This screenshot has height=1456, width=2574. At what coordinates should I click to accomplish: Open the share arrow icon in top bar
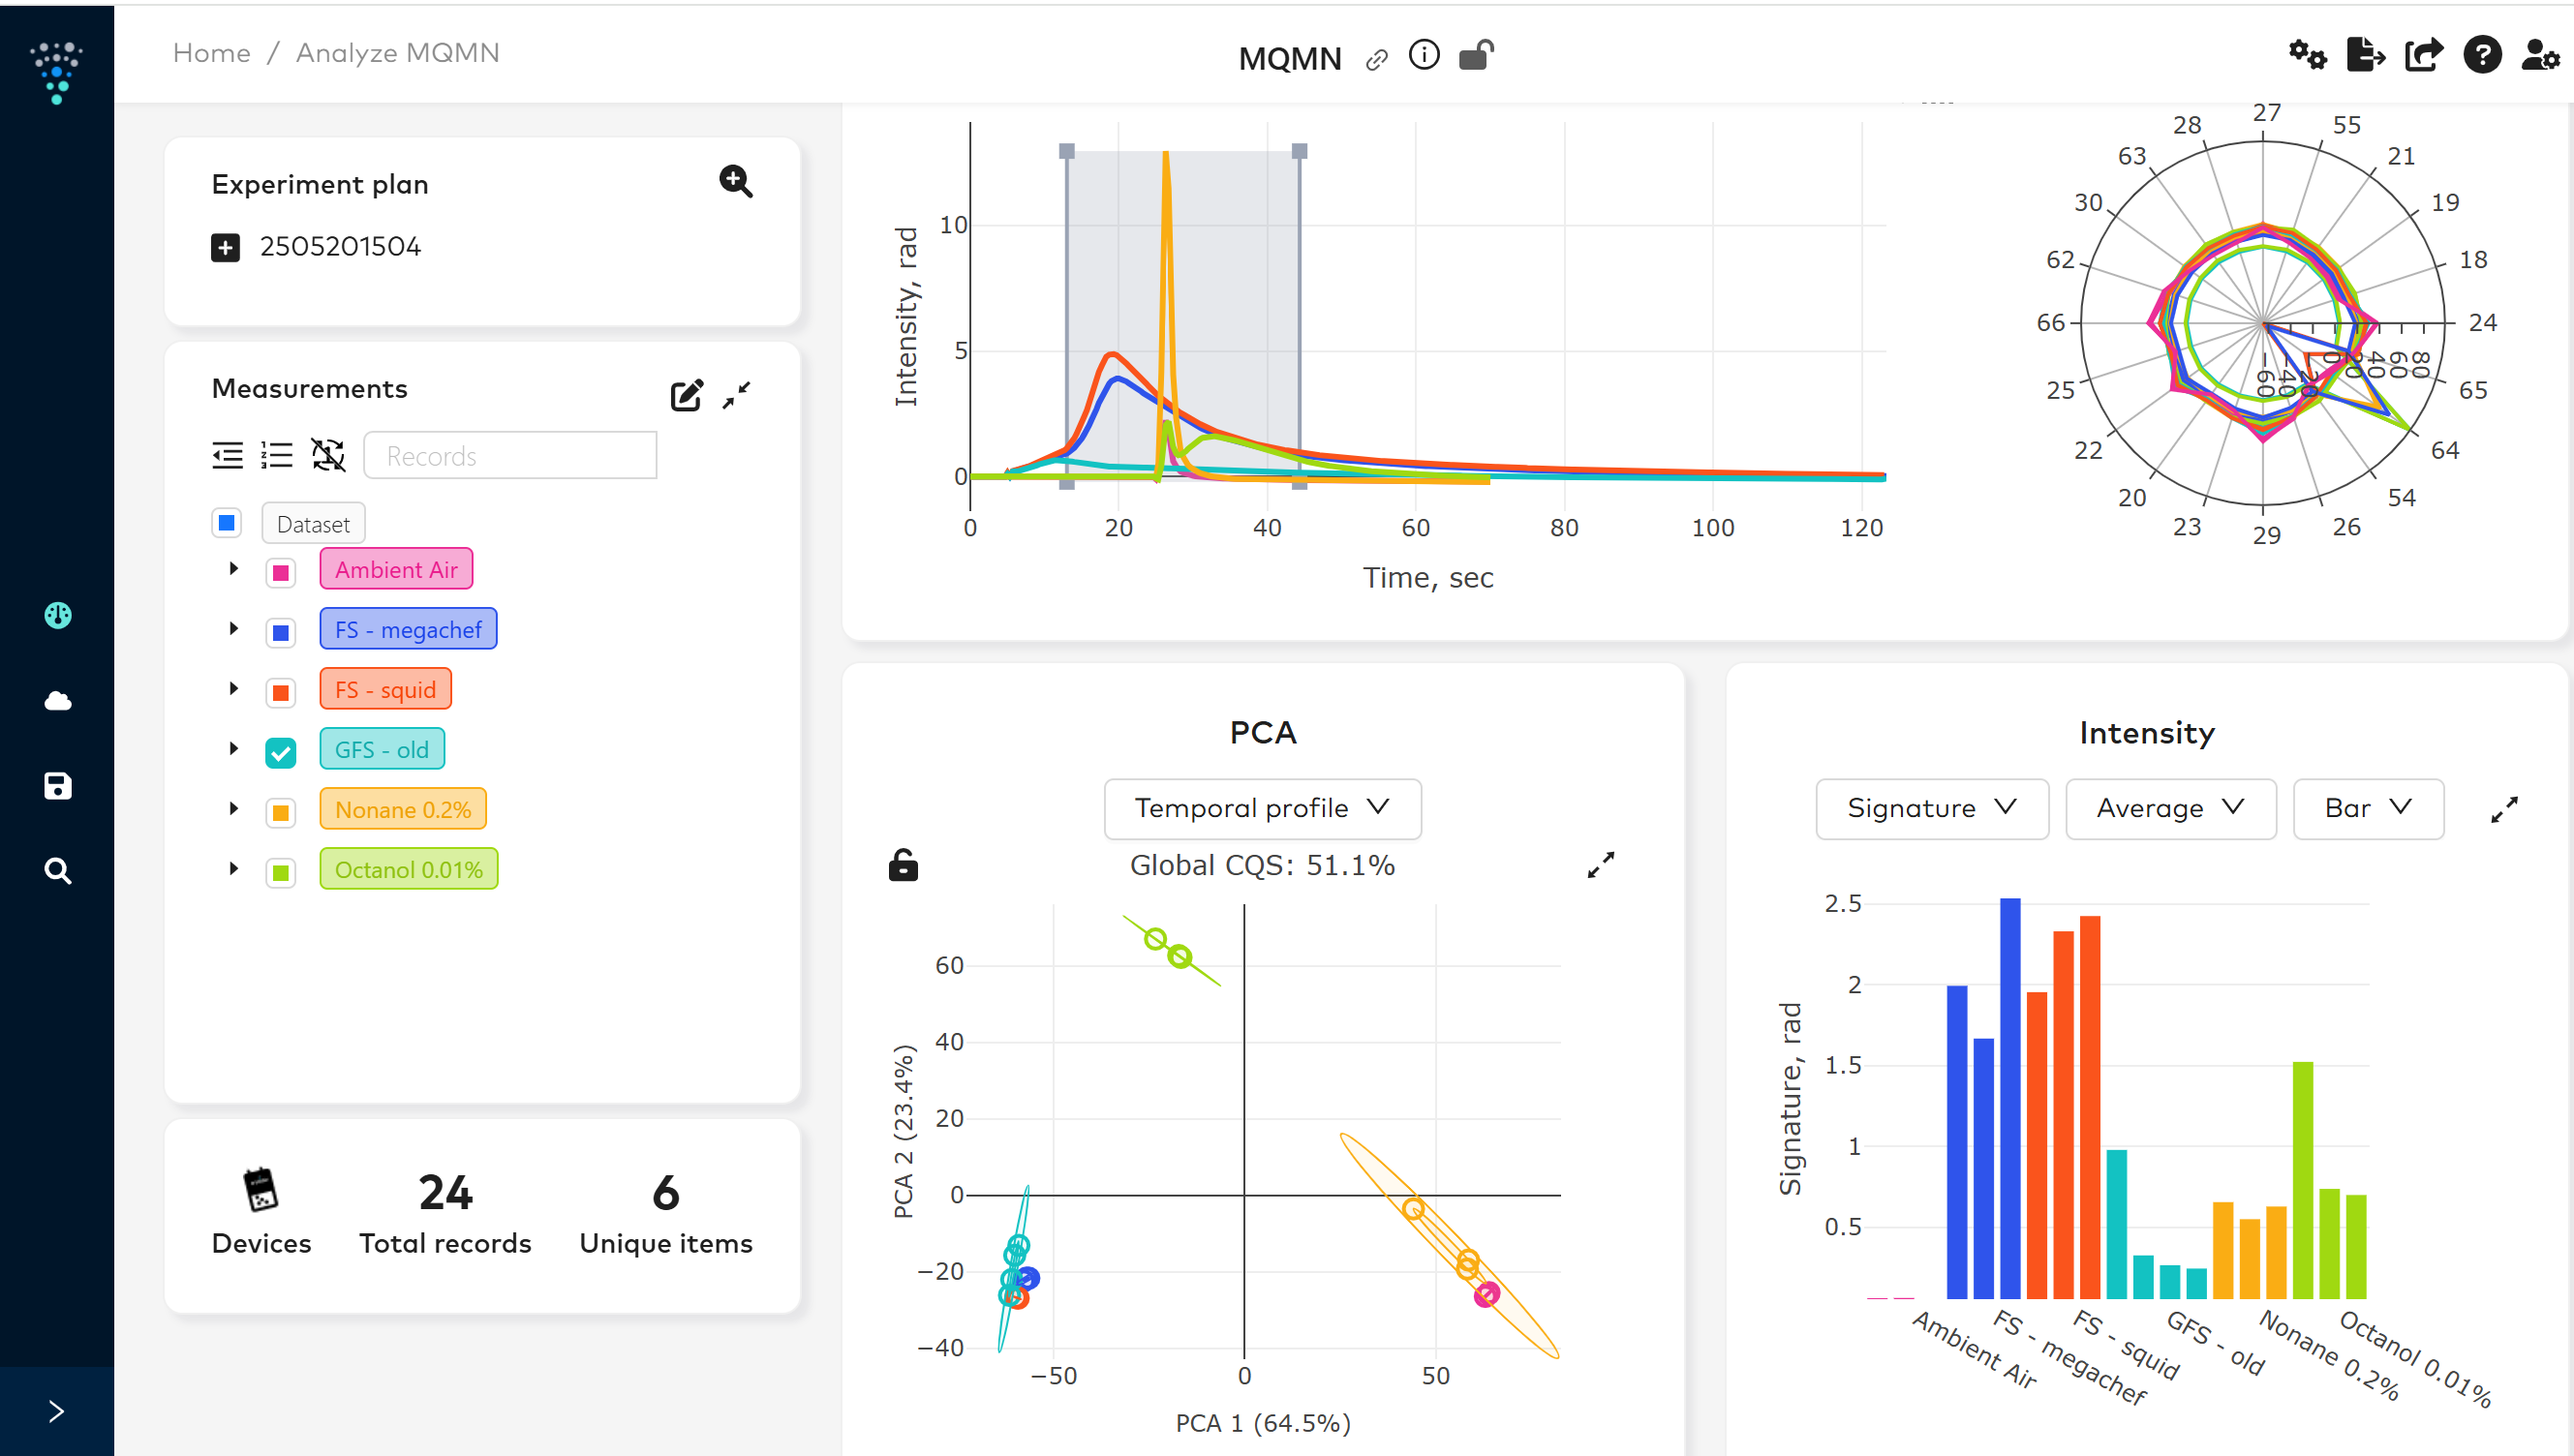(x=2423, y=55)
